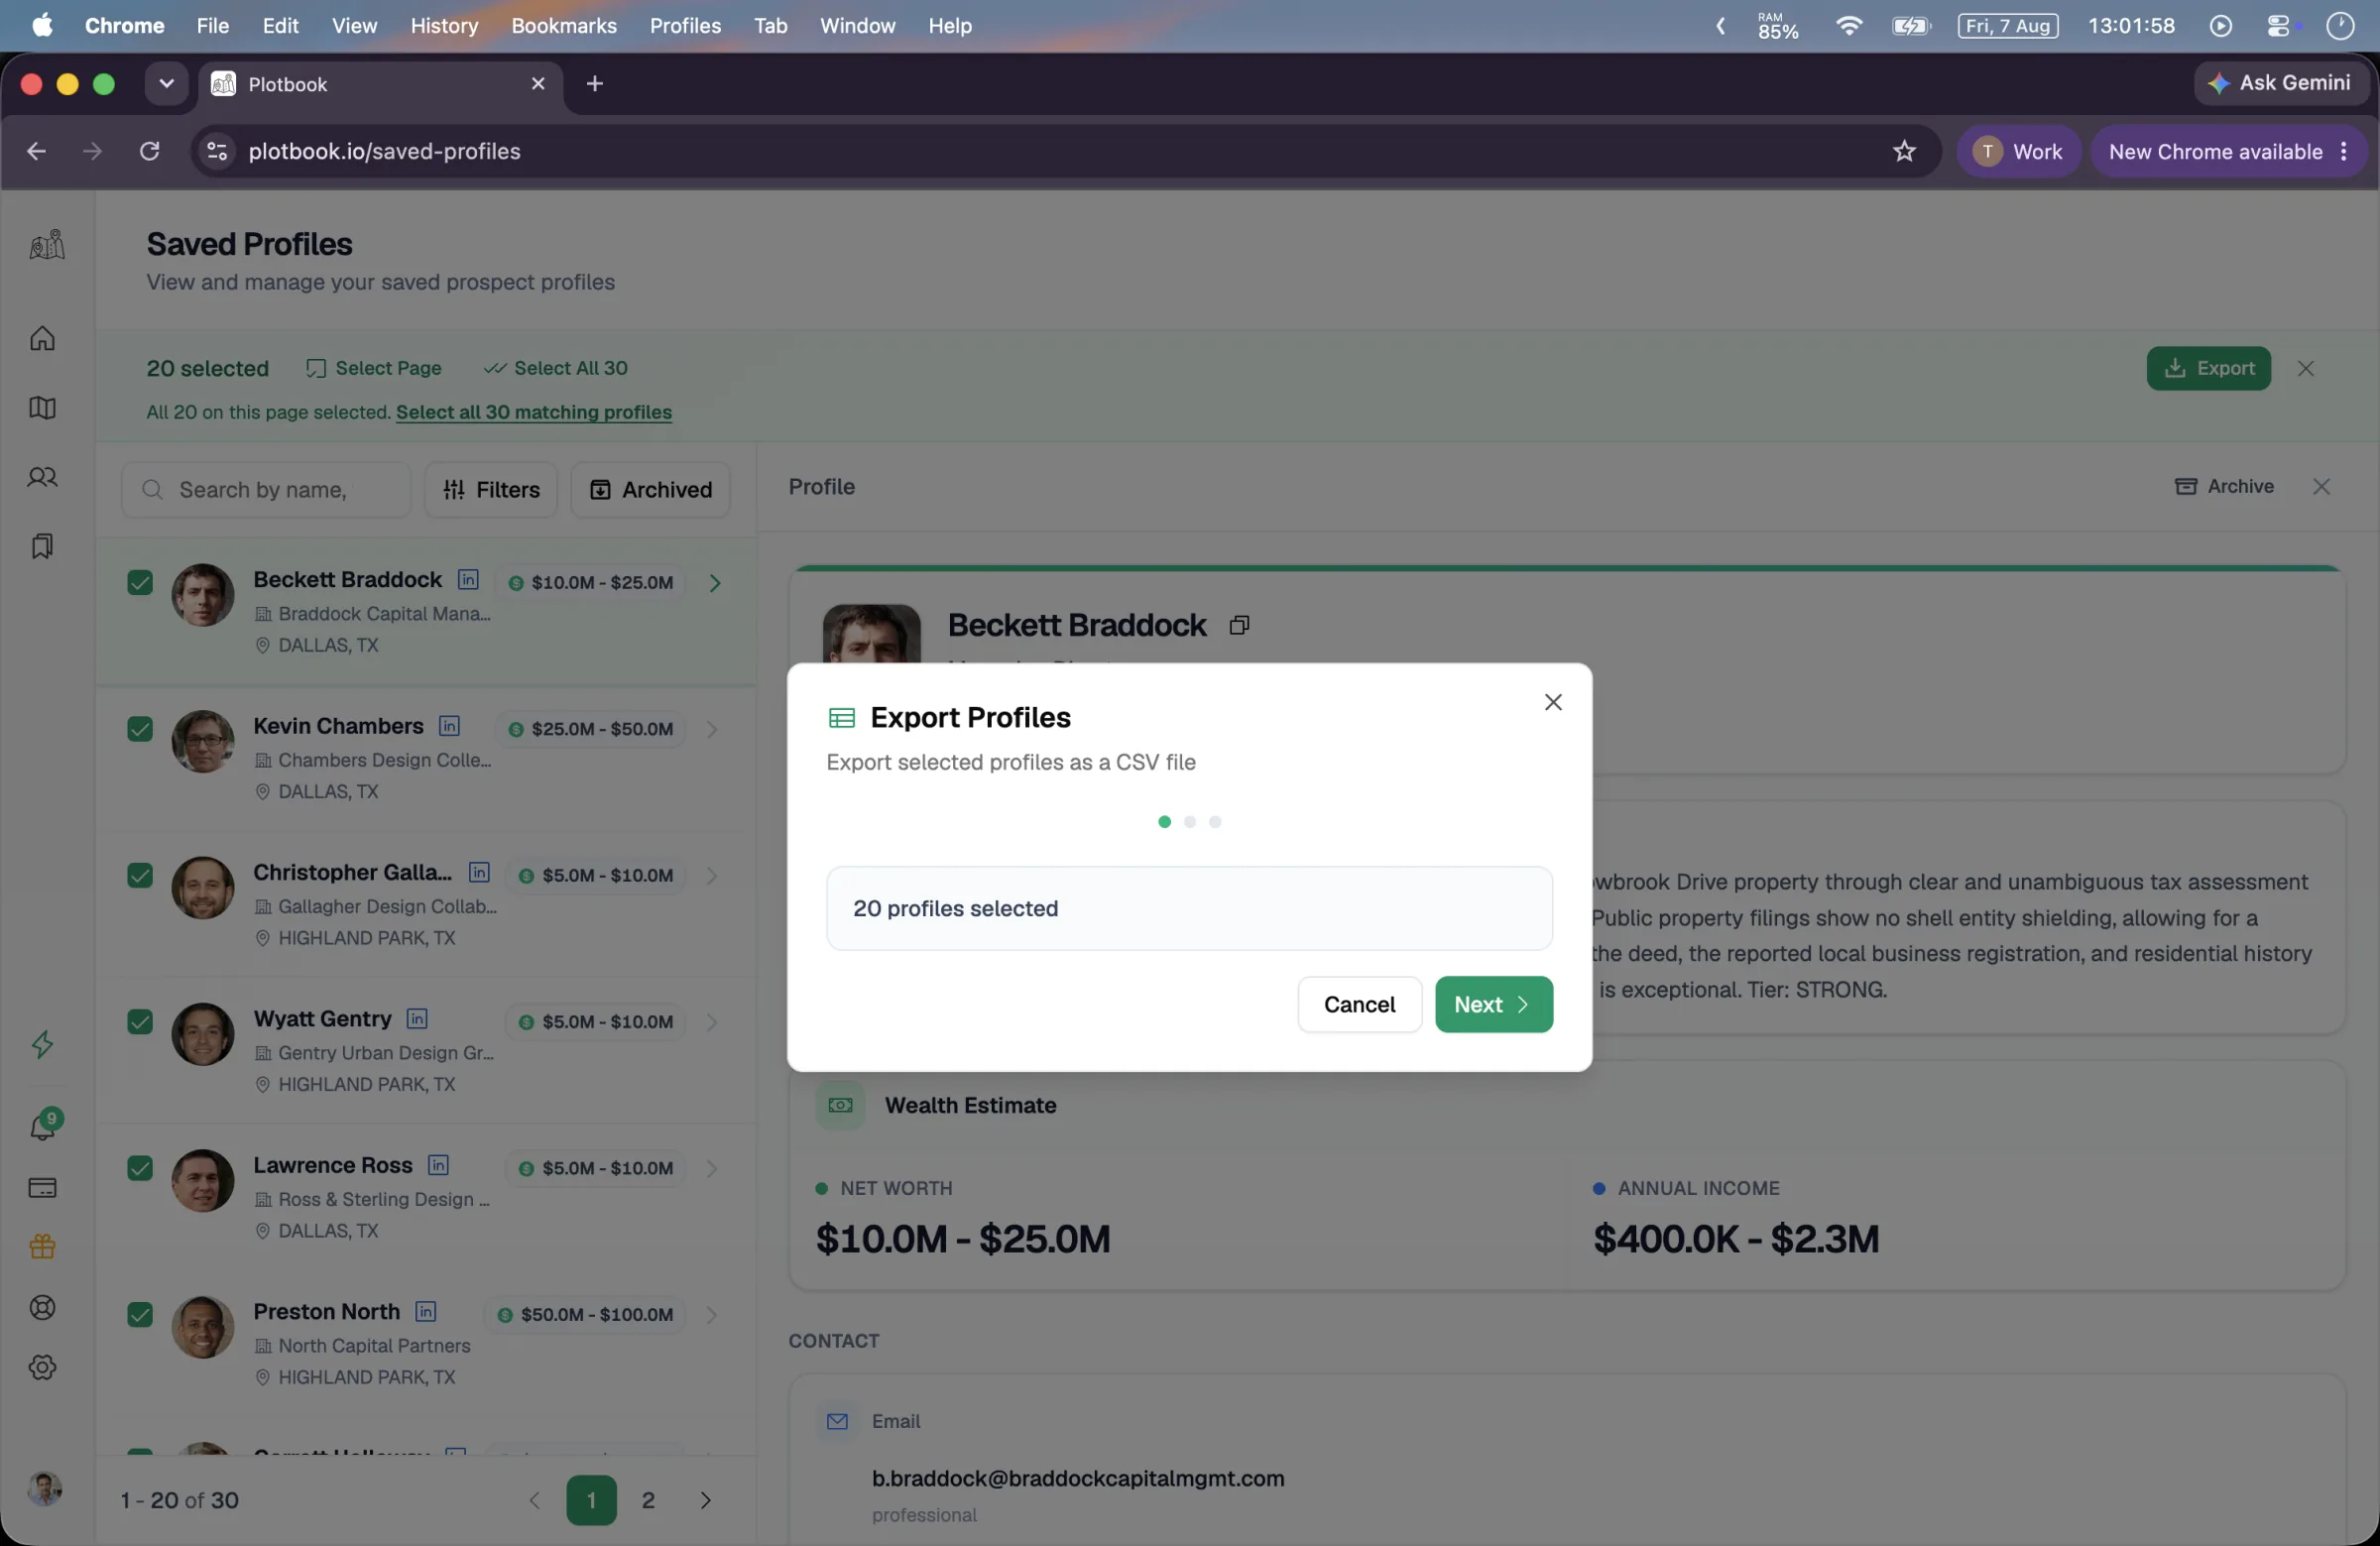Viewport: 2380px width, 1546px height.
Task: Open the Edit menu
Action: click(x=280, y=26)
